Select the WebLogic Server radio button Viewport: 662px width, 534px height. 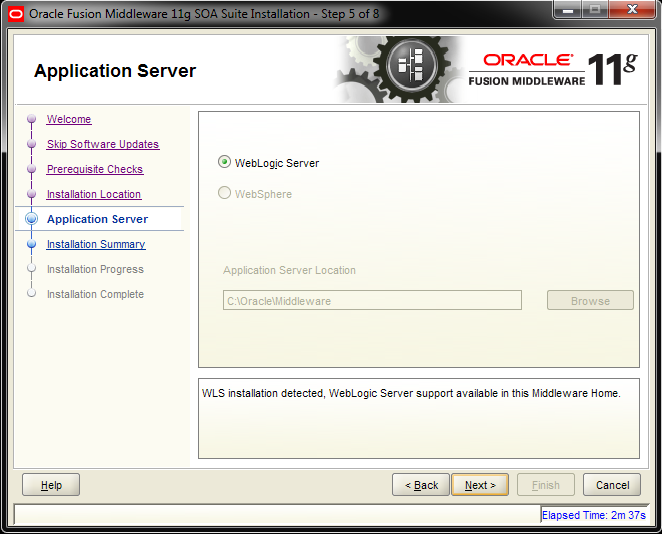[x=224, y=162]
